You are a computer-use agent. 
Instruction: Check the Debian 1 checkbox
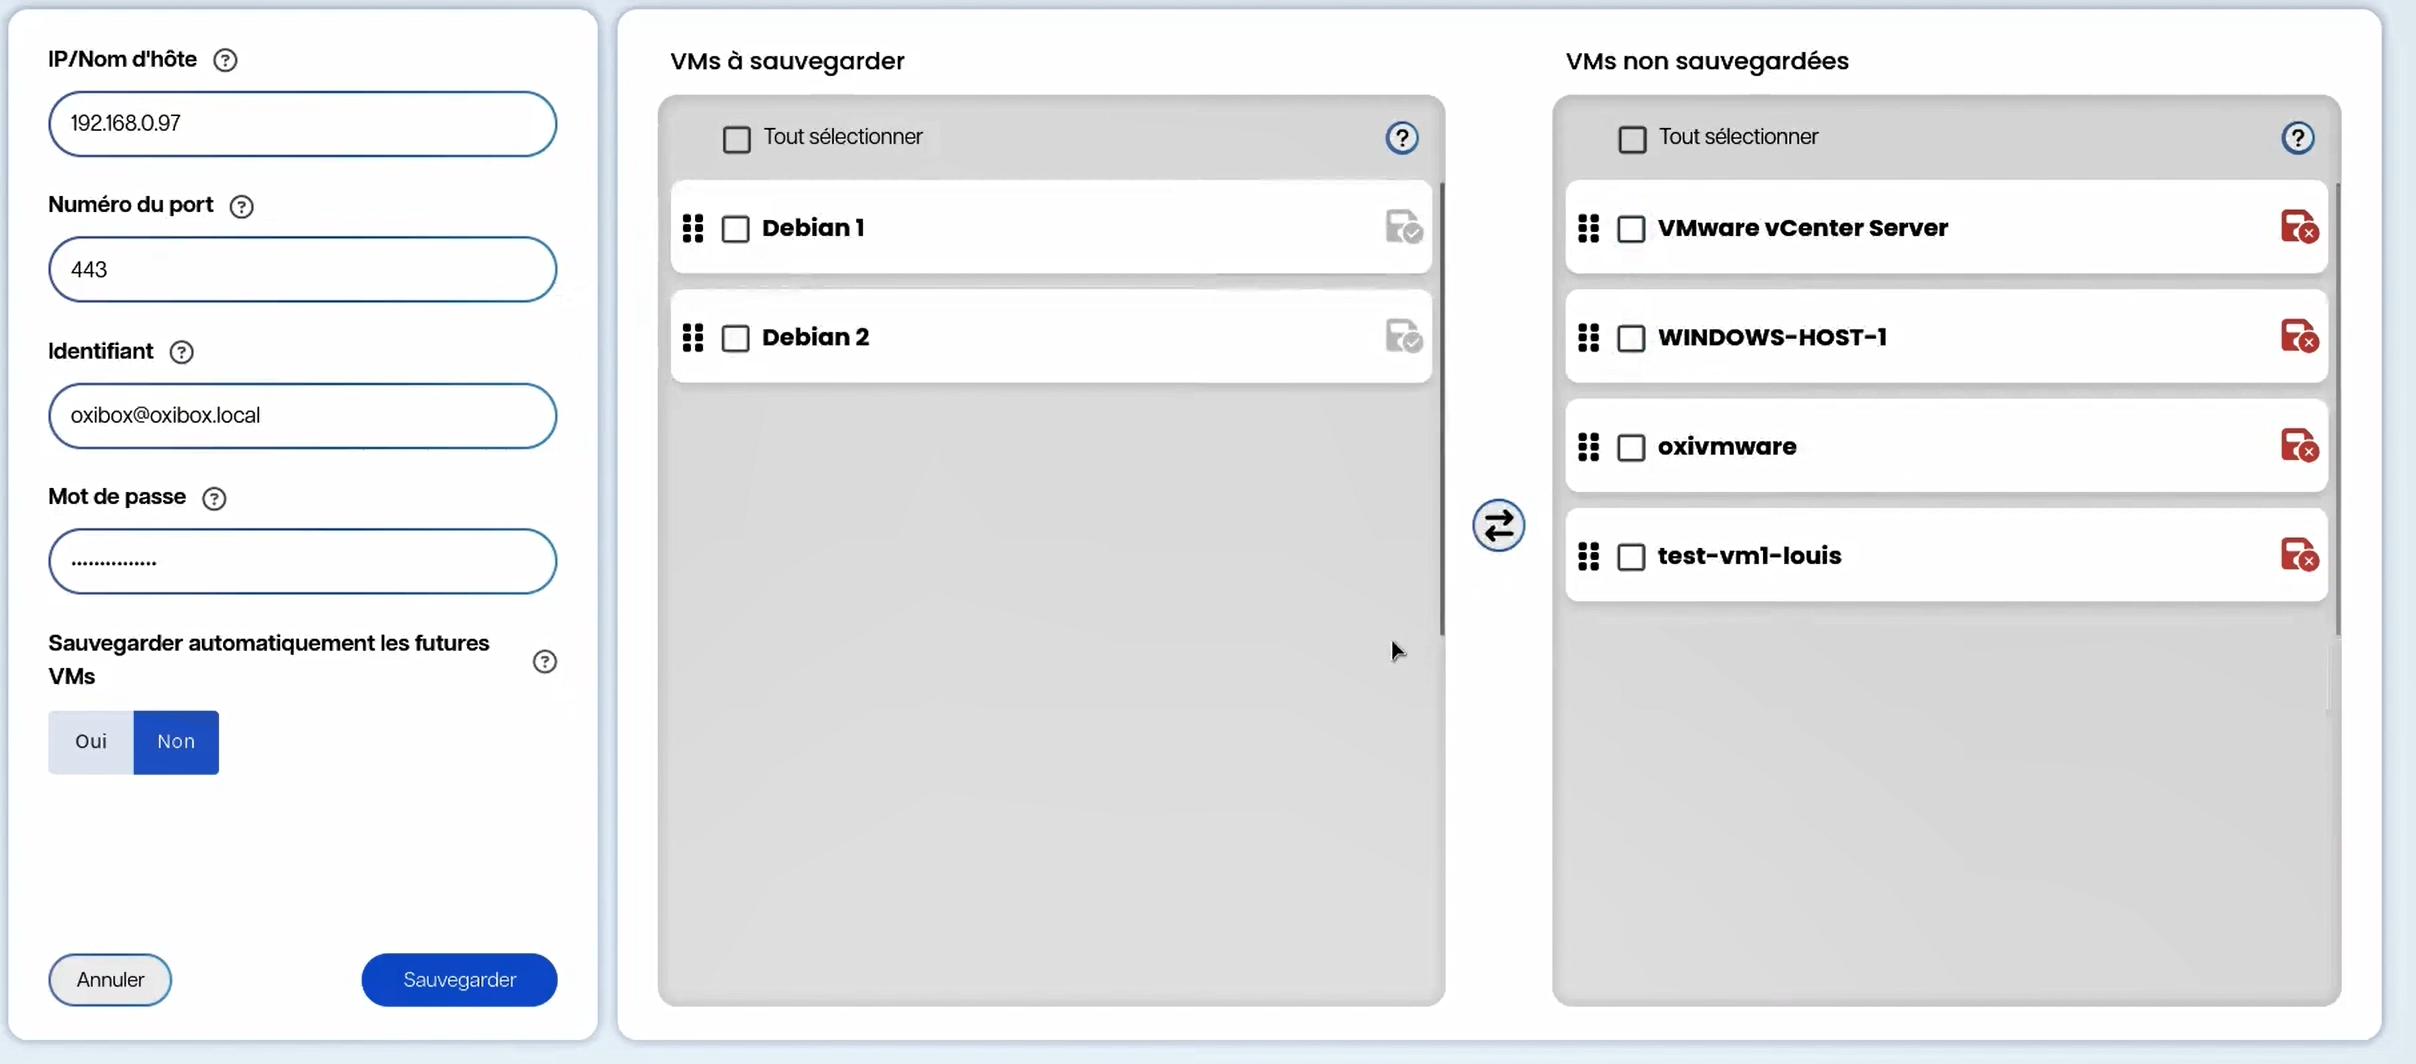pyautogui.click(x=736, y=228)
